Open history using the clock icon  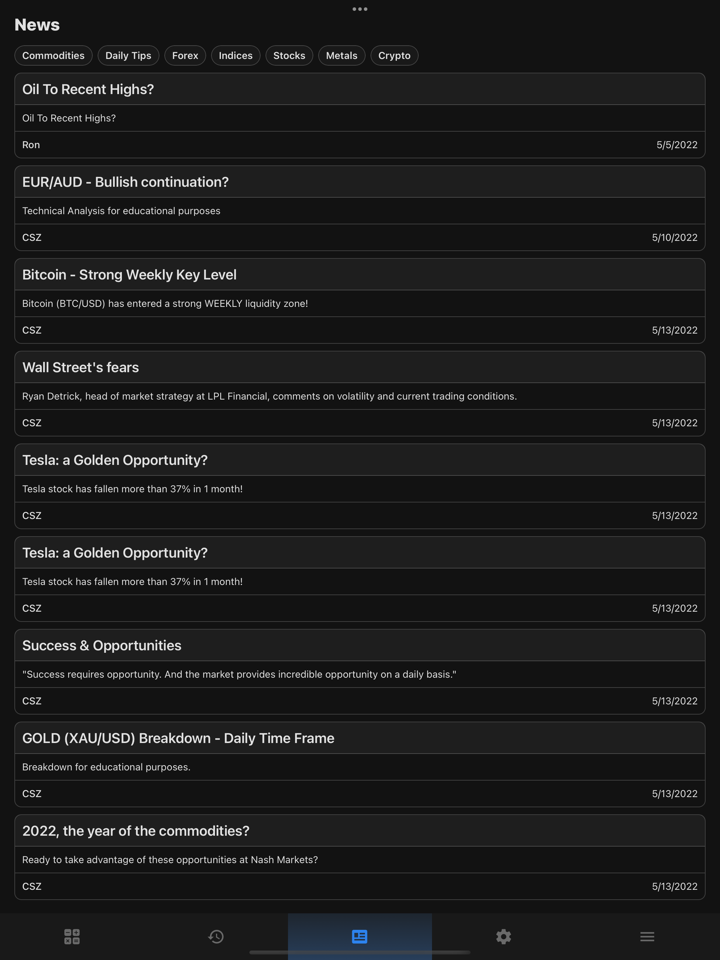(215, 937)
